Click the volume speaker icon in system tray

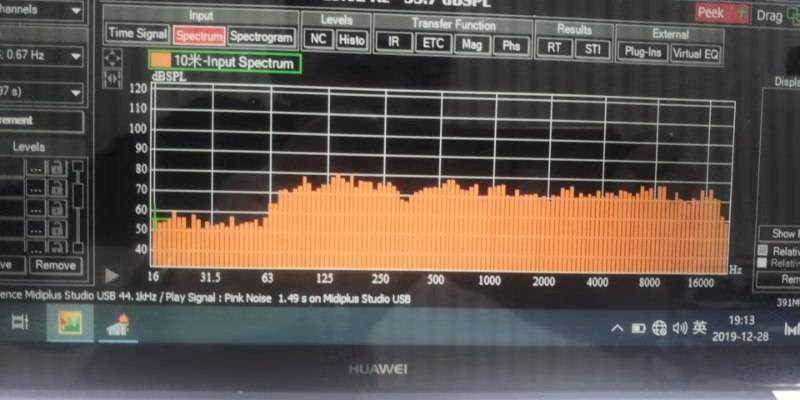tap(679, 328)
